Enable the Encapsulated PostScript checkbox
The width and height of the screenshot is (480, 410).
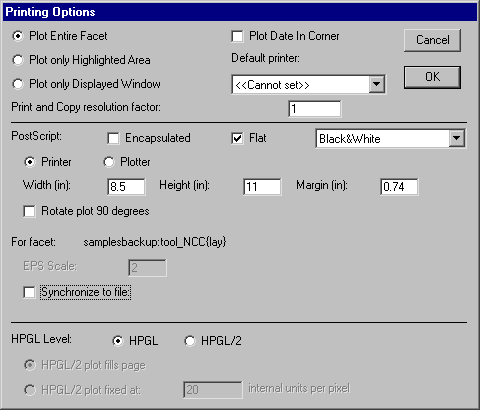coord(113,138)
